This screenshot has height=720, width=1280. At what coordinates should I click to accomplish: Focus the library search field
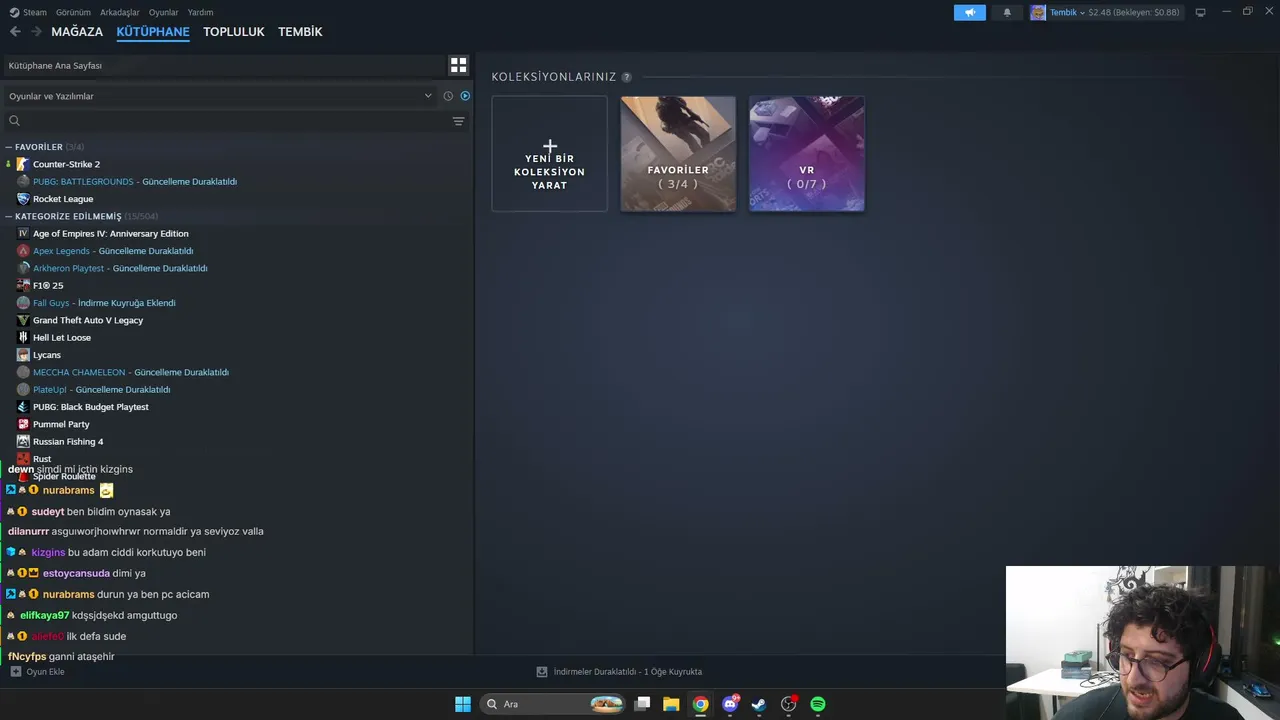(228, 121)
